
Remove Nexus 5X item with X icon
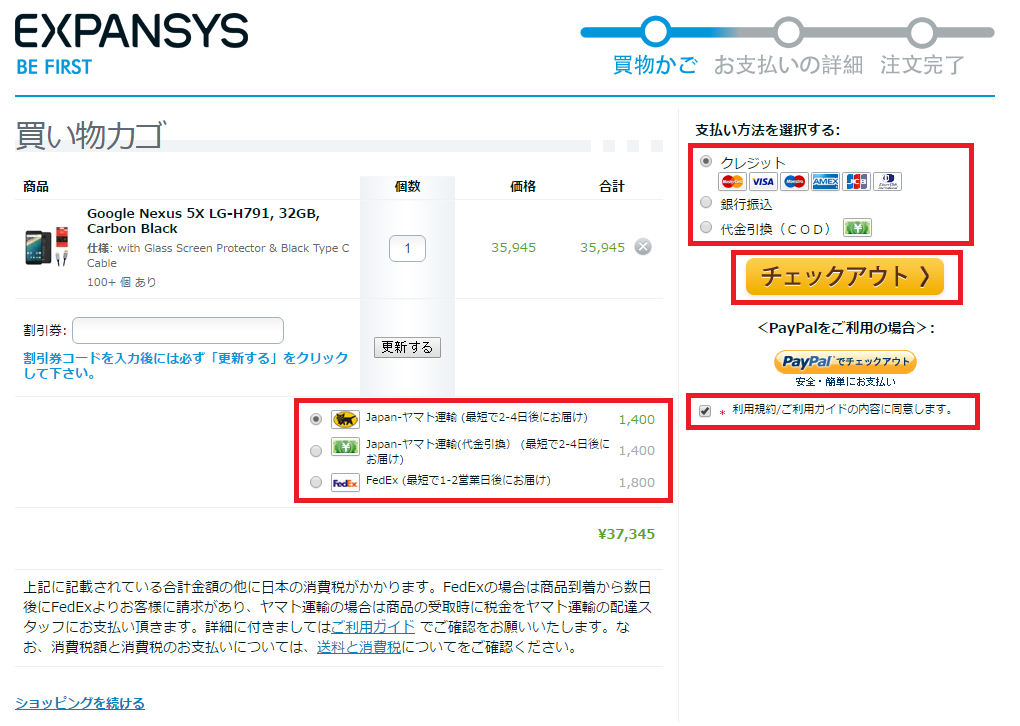coord(643,247)
